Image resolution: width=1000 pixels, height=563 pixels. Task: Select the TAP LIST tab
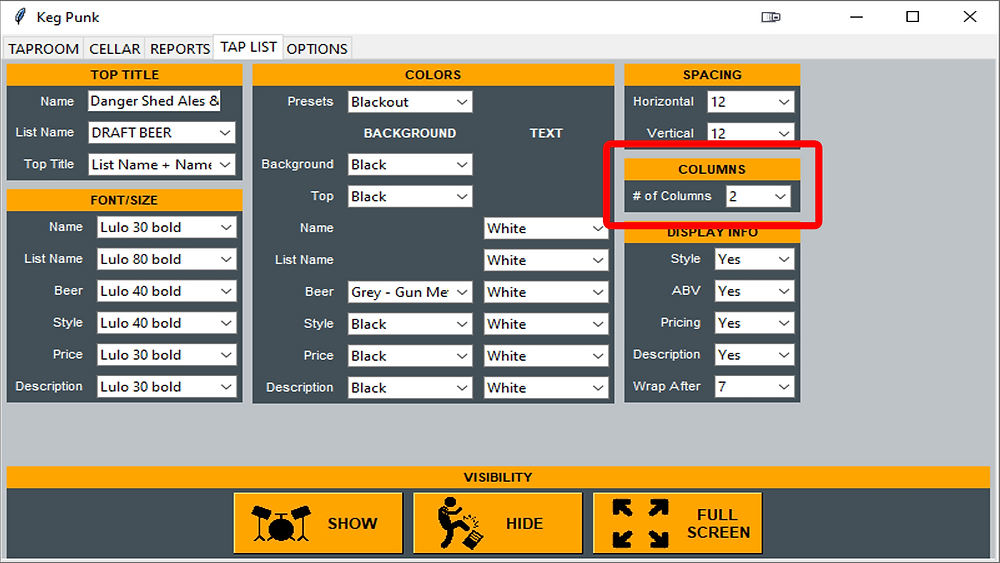pyautogui.click(x=248, y=47)
